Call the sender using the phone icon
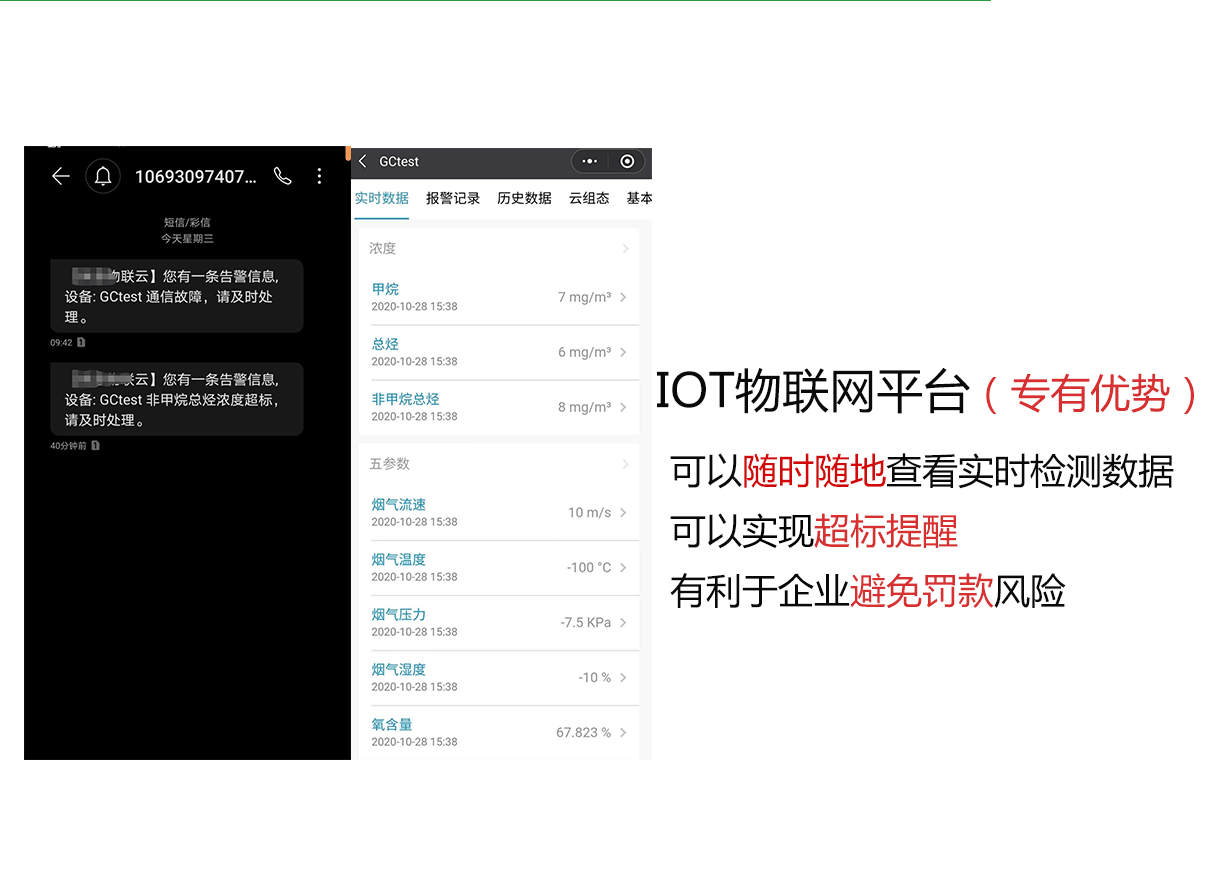 tap(283, 176)
